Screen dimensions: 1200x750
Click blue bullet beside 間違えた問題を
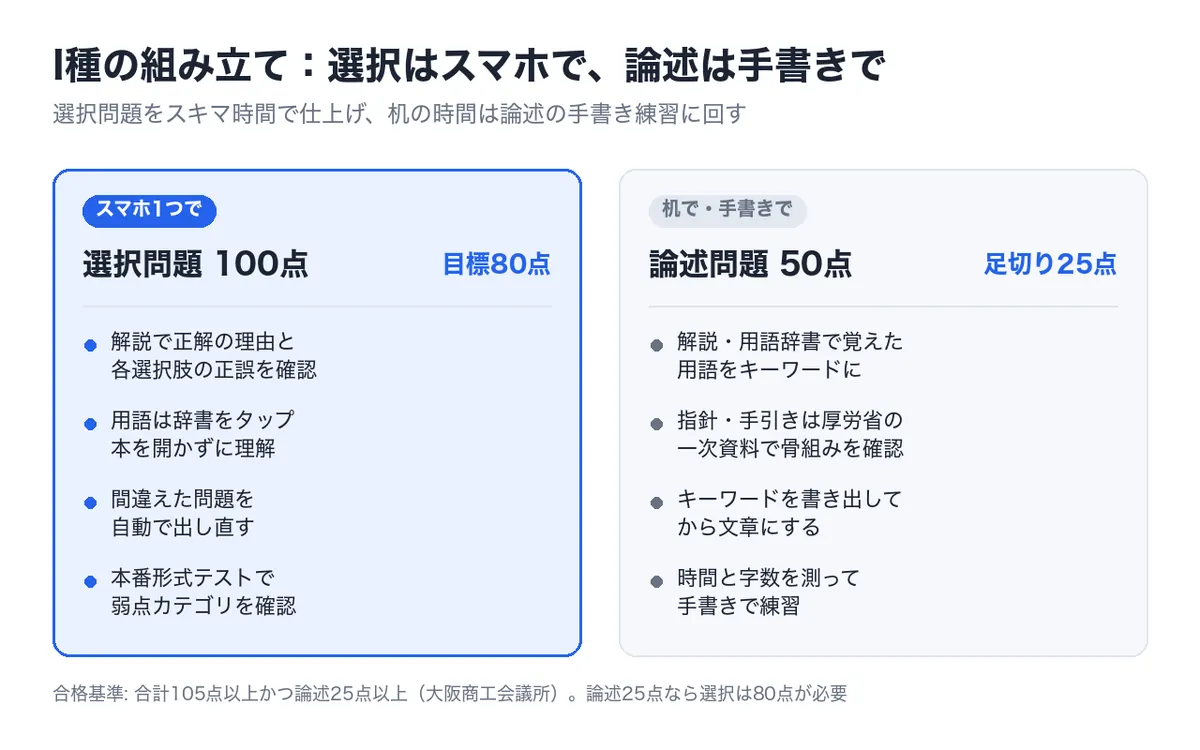90,502
